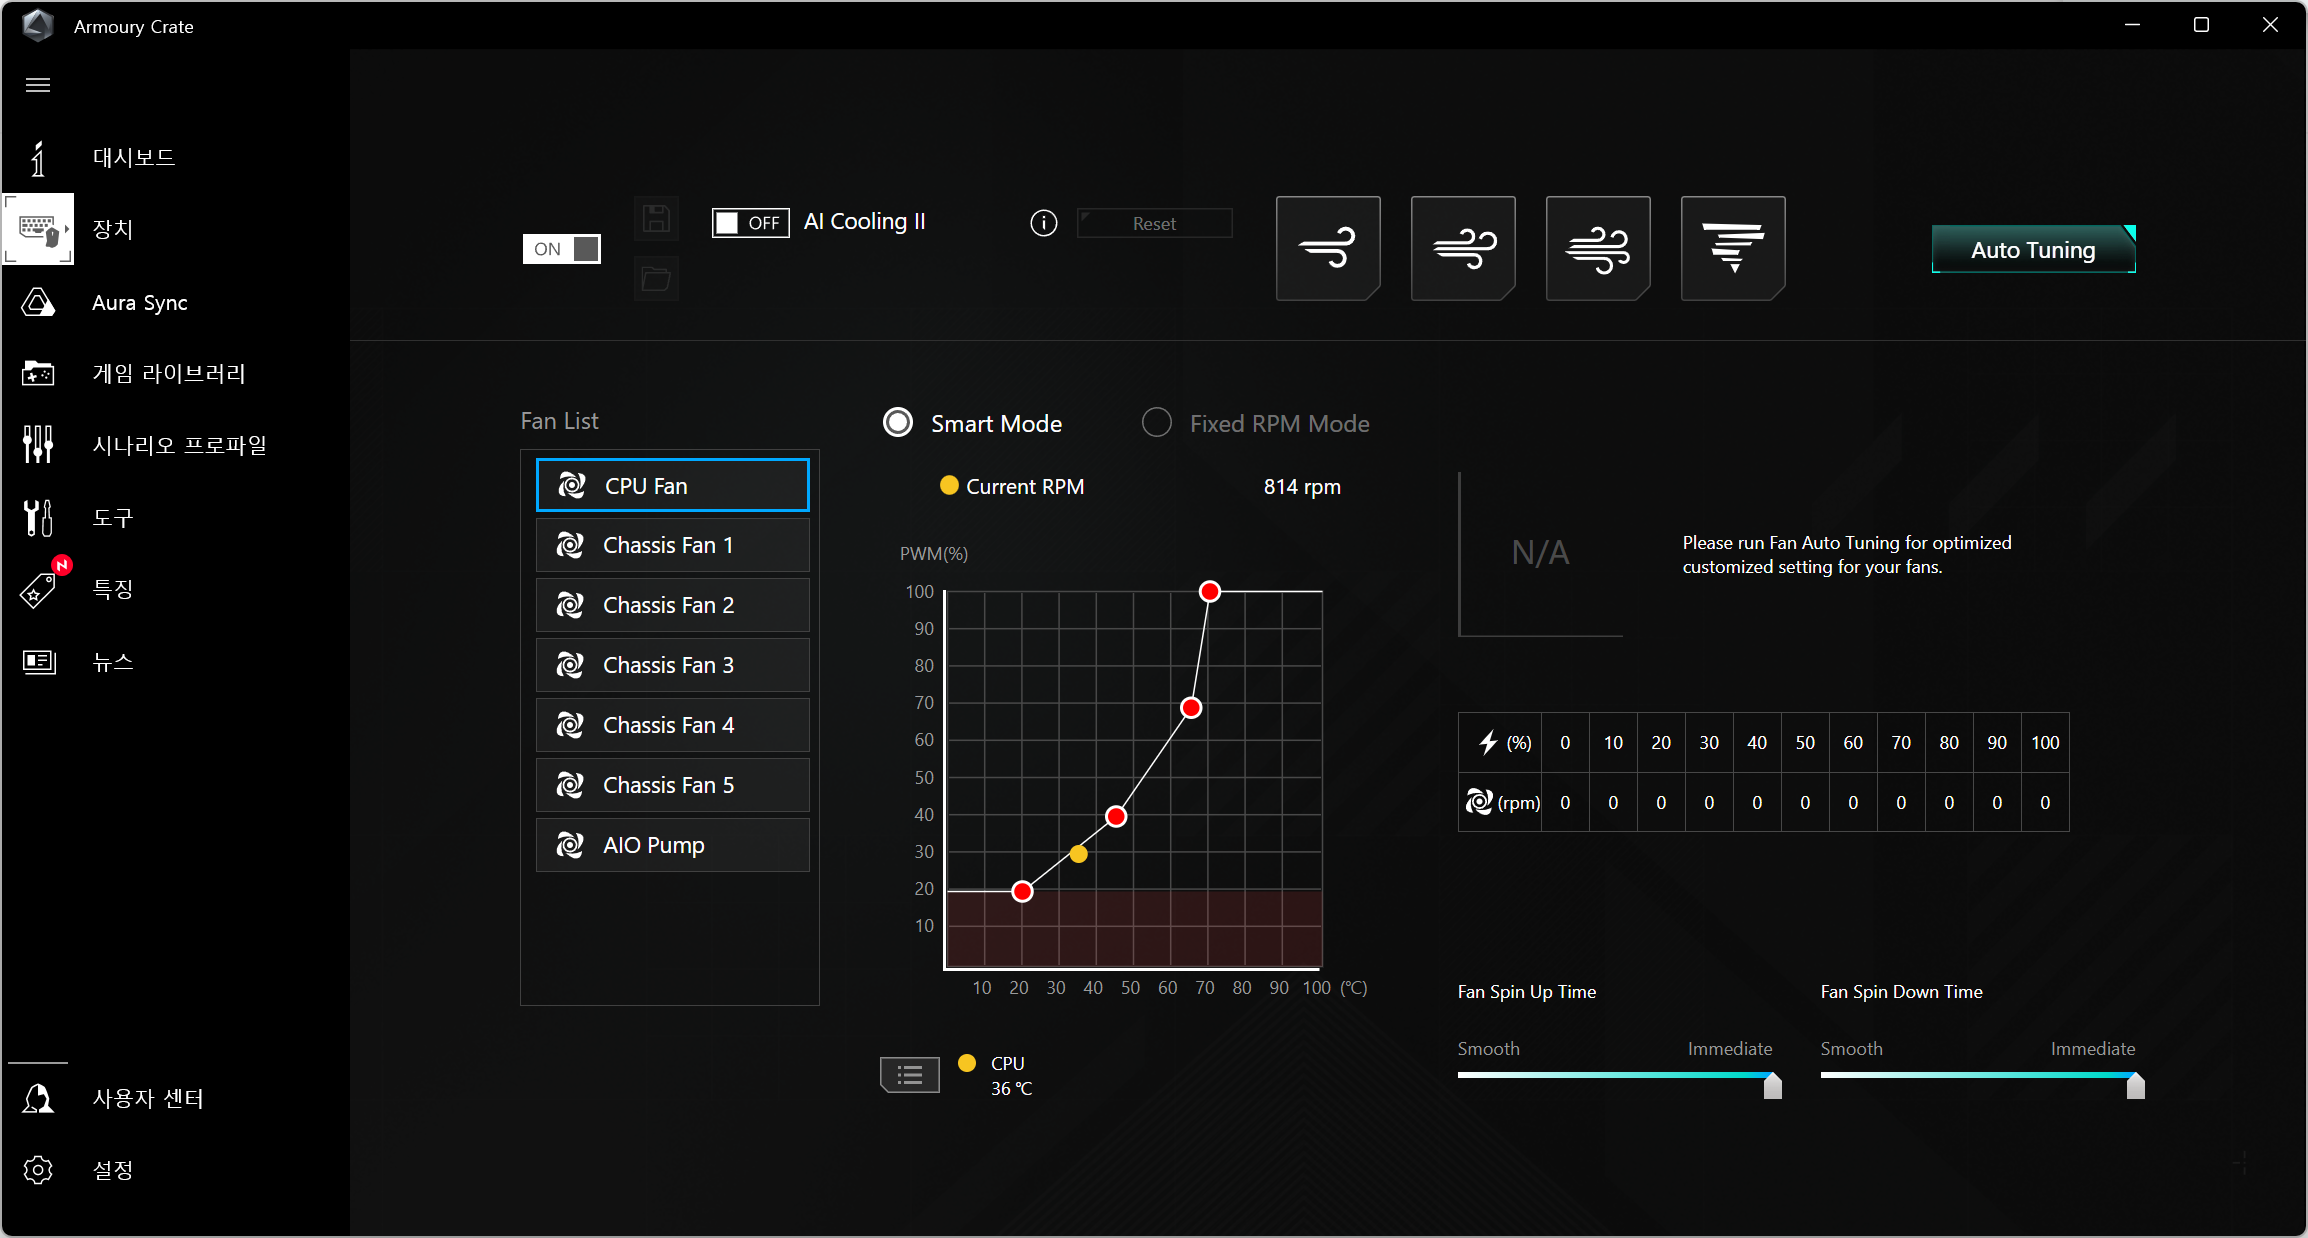Screen dimensions: 2308x1238
Task: Toggle the AI Cooling II switch
Action: [750, 222]
